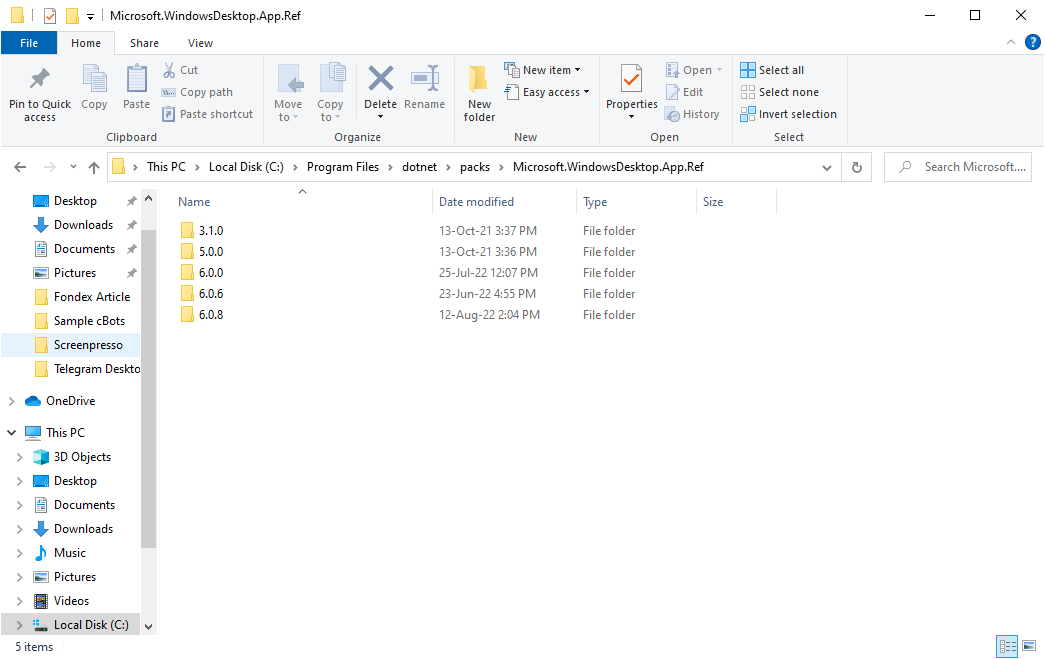The width and height of the screenshot is (1045, 659).
Task: Click Invert selection
Action: click(x=788, y=114)
